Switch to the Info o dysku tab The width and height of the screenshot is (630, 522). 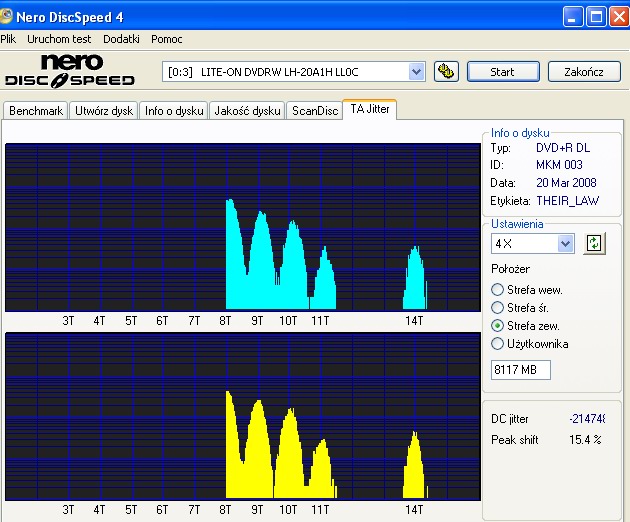coord(174,111)
